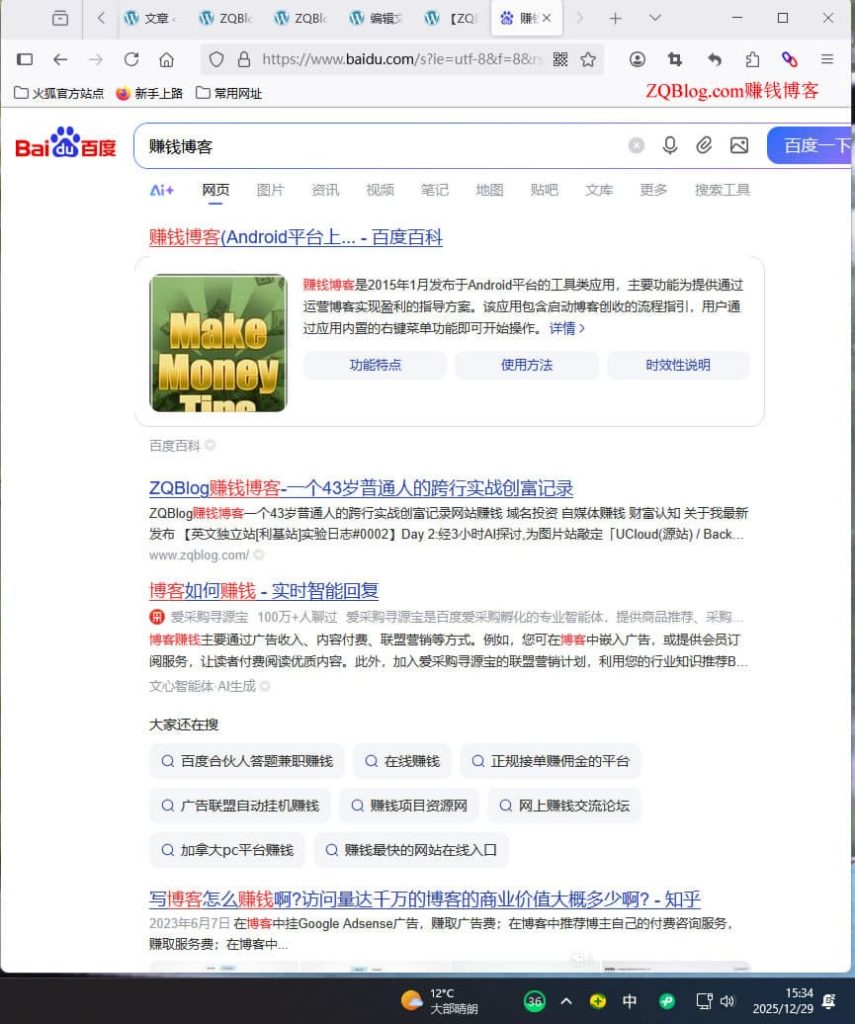Reload the page with the refresh icon
Image resolution: width=855 pixels, height=1024 pixels.
pyautogui.click(x=131, y=59)
